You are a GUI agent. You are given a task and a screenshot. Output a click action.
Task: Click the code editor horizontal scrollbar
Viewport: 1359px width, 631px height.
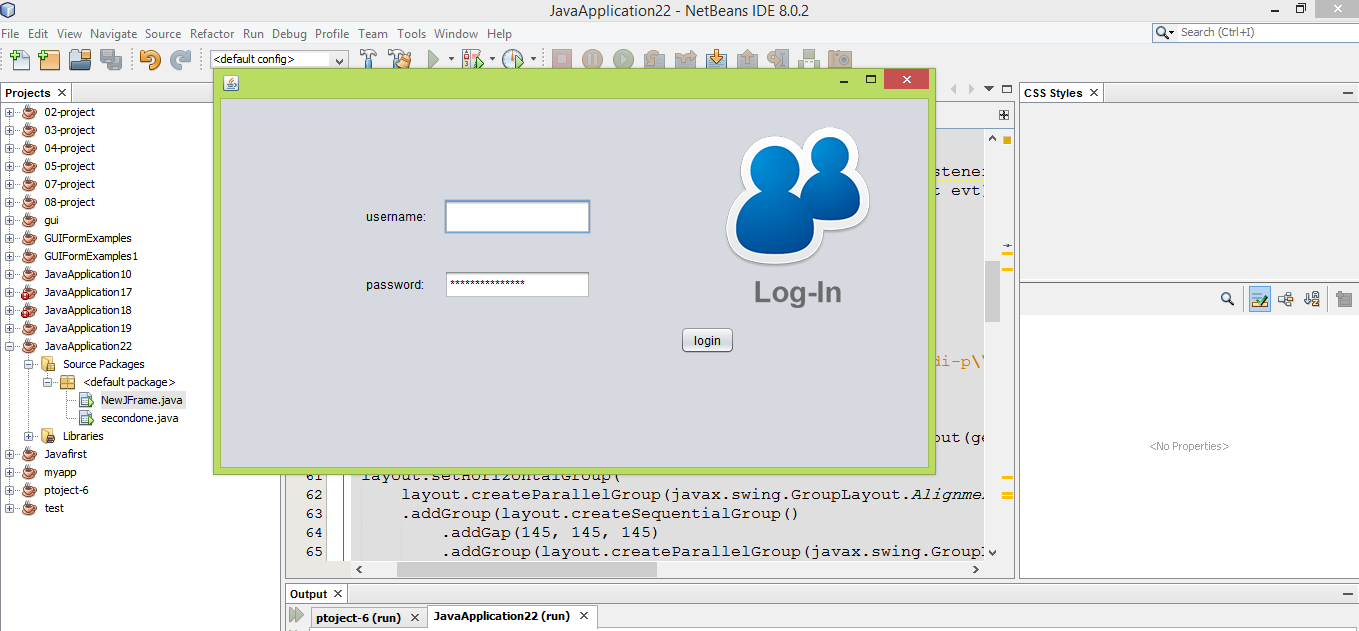coord(526,569)
